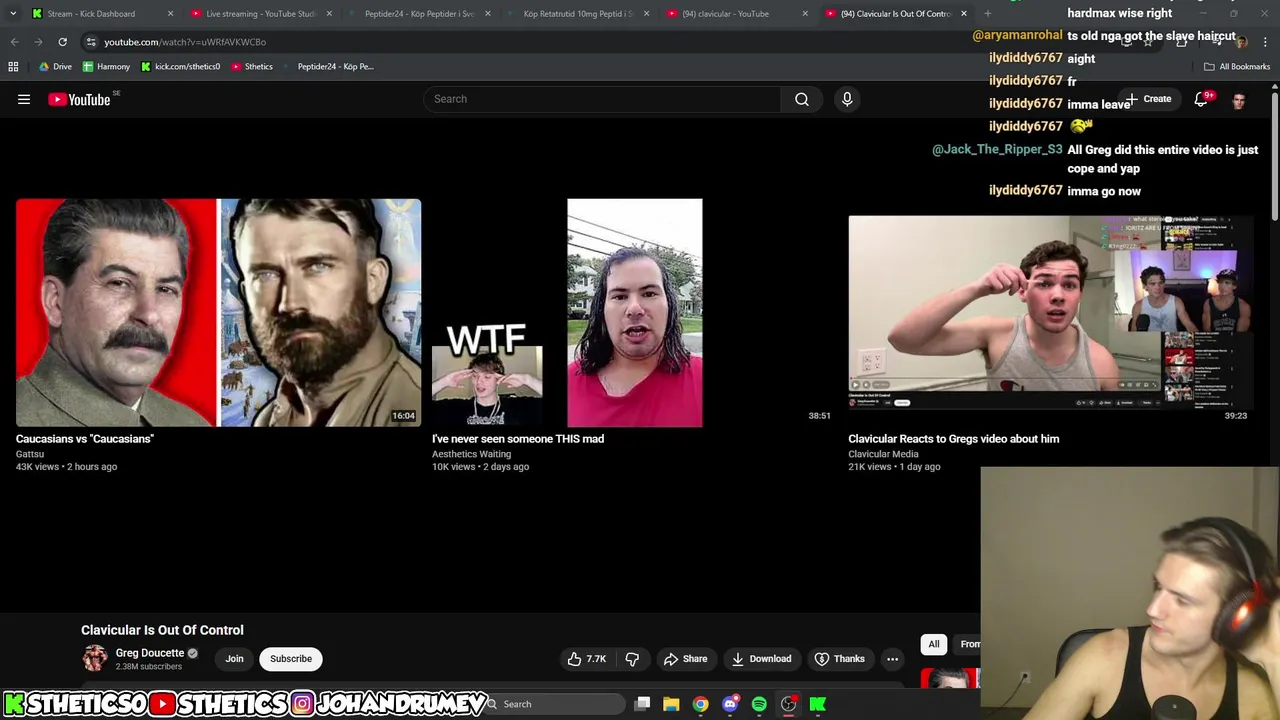This screenshot has width=1280, height=720.
Task: Open the Kick app from the taskbar
Action: click(x=818, y=704)
